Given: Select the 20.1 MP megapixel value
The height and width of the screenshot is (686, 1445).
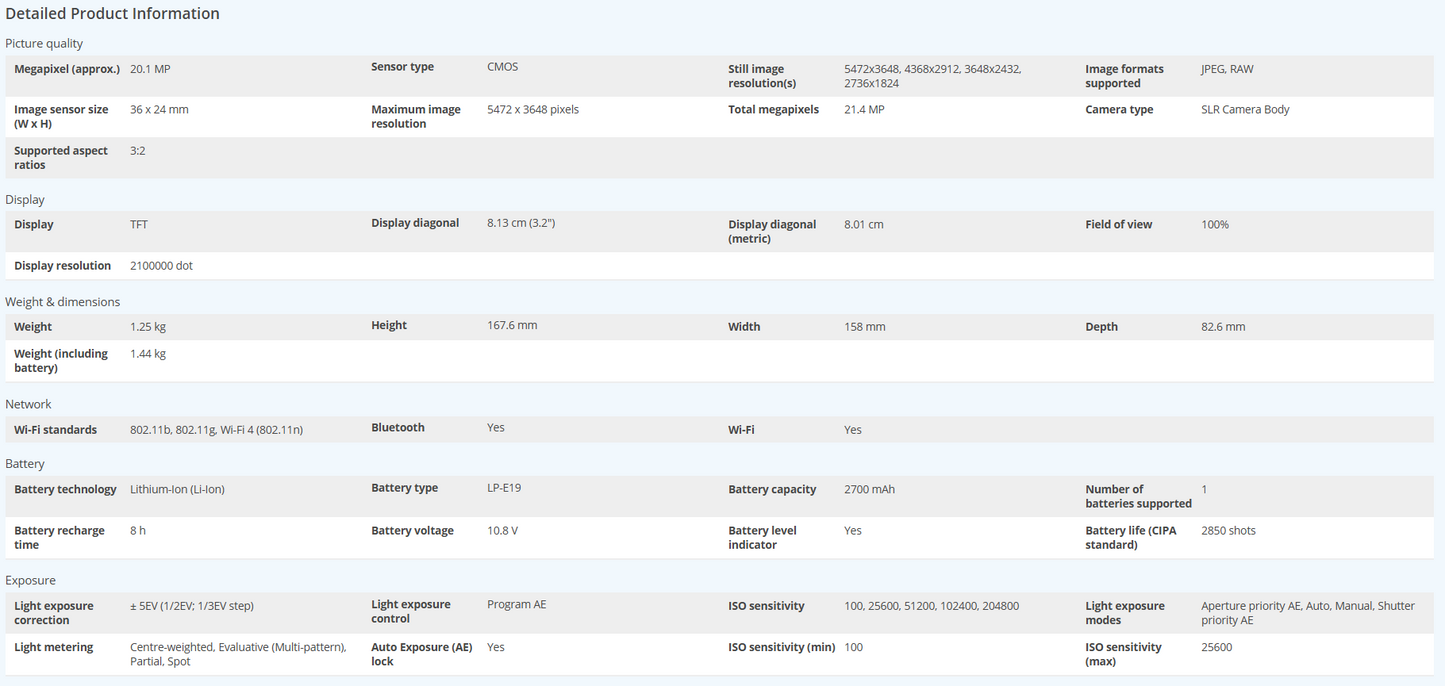Looking at the screenshot, I should pyautogui.click(x=150, y=69).
